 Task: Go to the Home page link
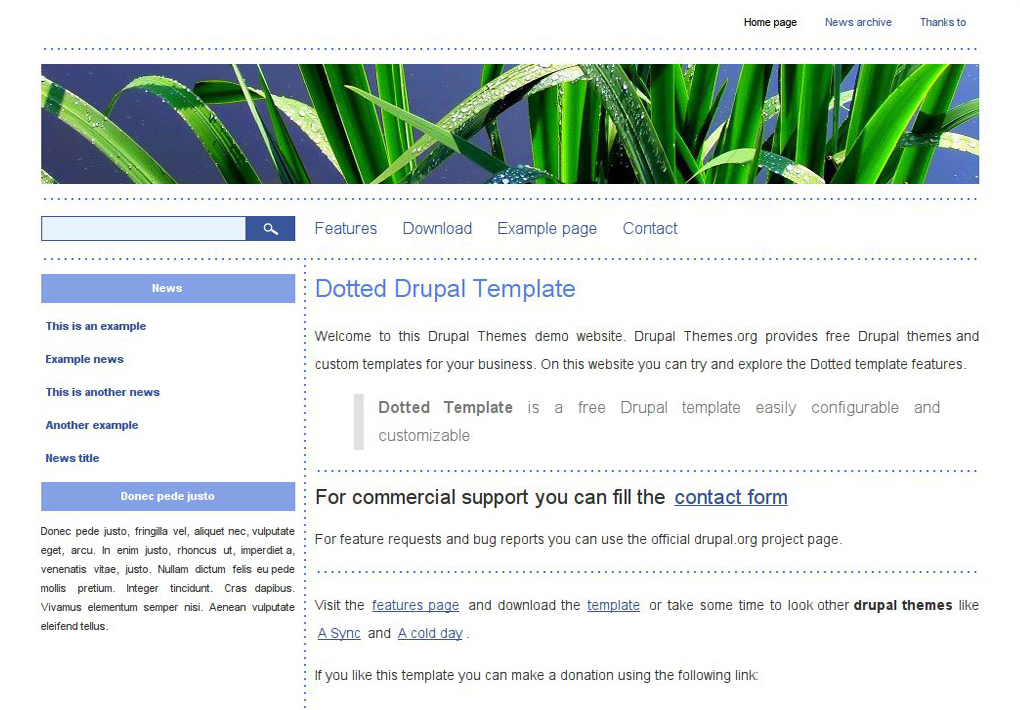click(769, 22)
